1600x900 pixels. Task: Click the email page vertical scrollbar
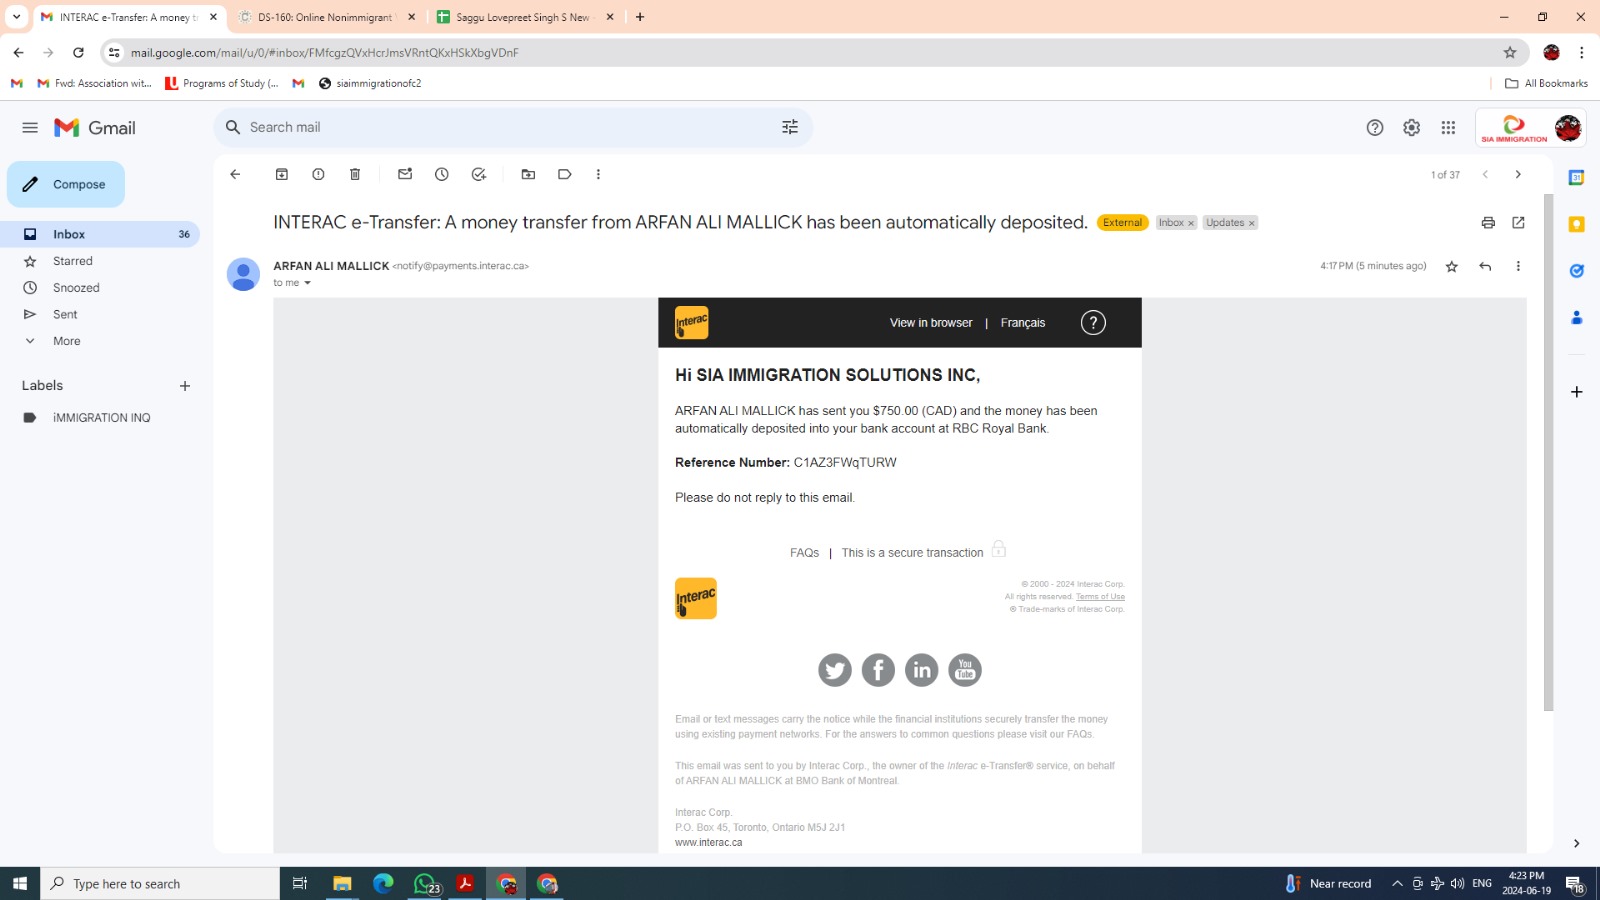coord(1549,453)
